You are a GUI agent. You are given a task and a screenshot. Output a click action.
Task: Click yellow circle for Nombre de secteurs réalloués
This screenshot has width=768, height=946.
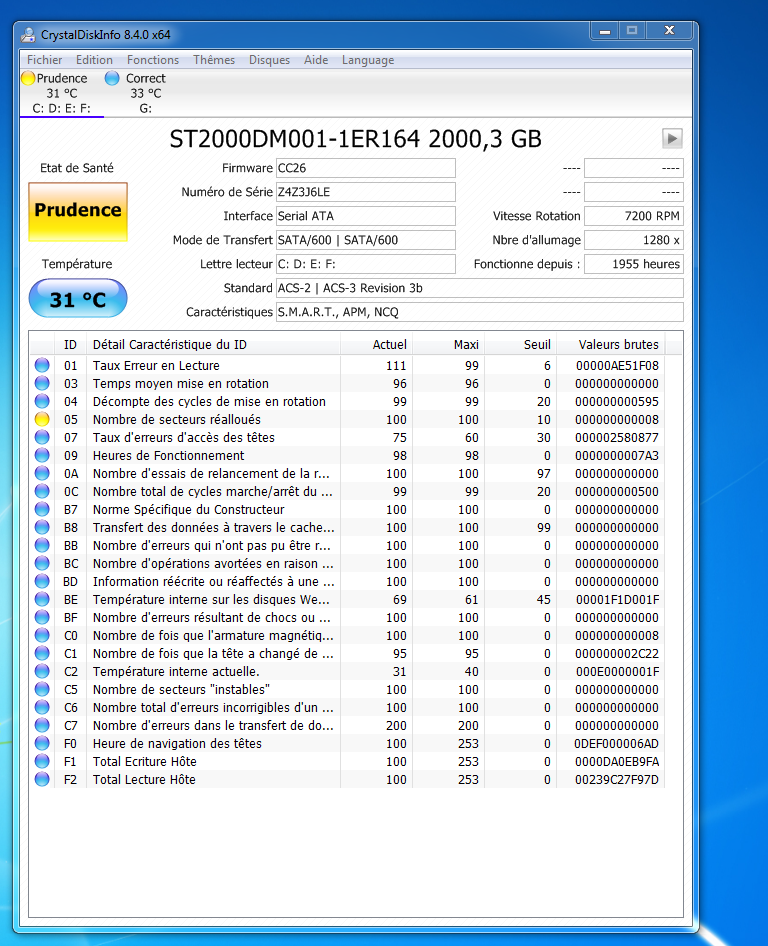pos(42,419)
